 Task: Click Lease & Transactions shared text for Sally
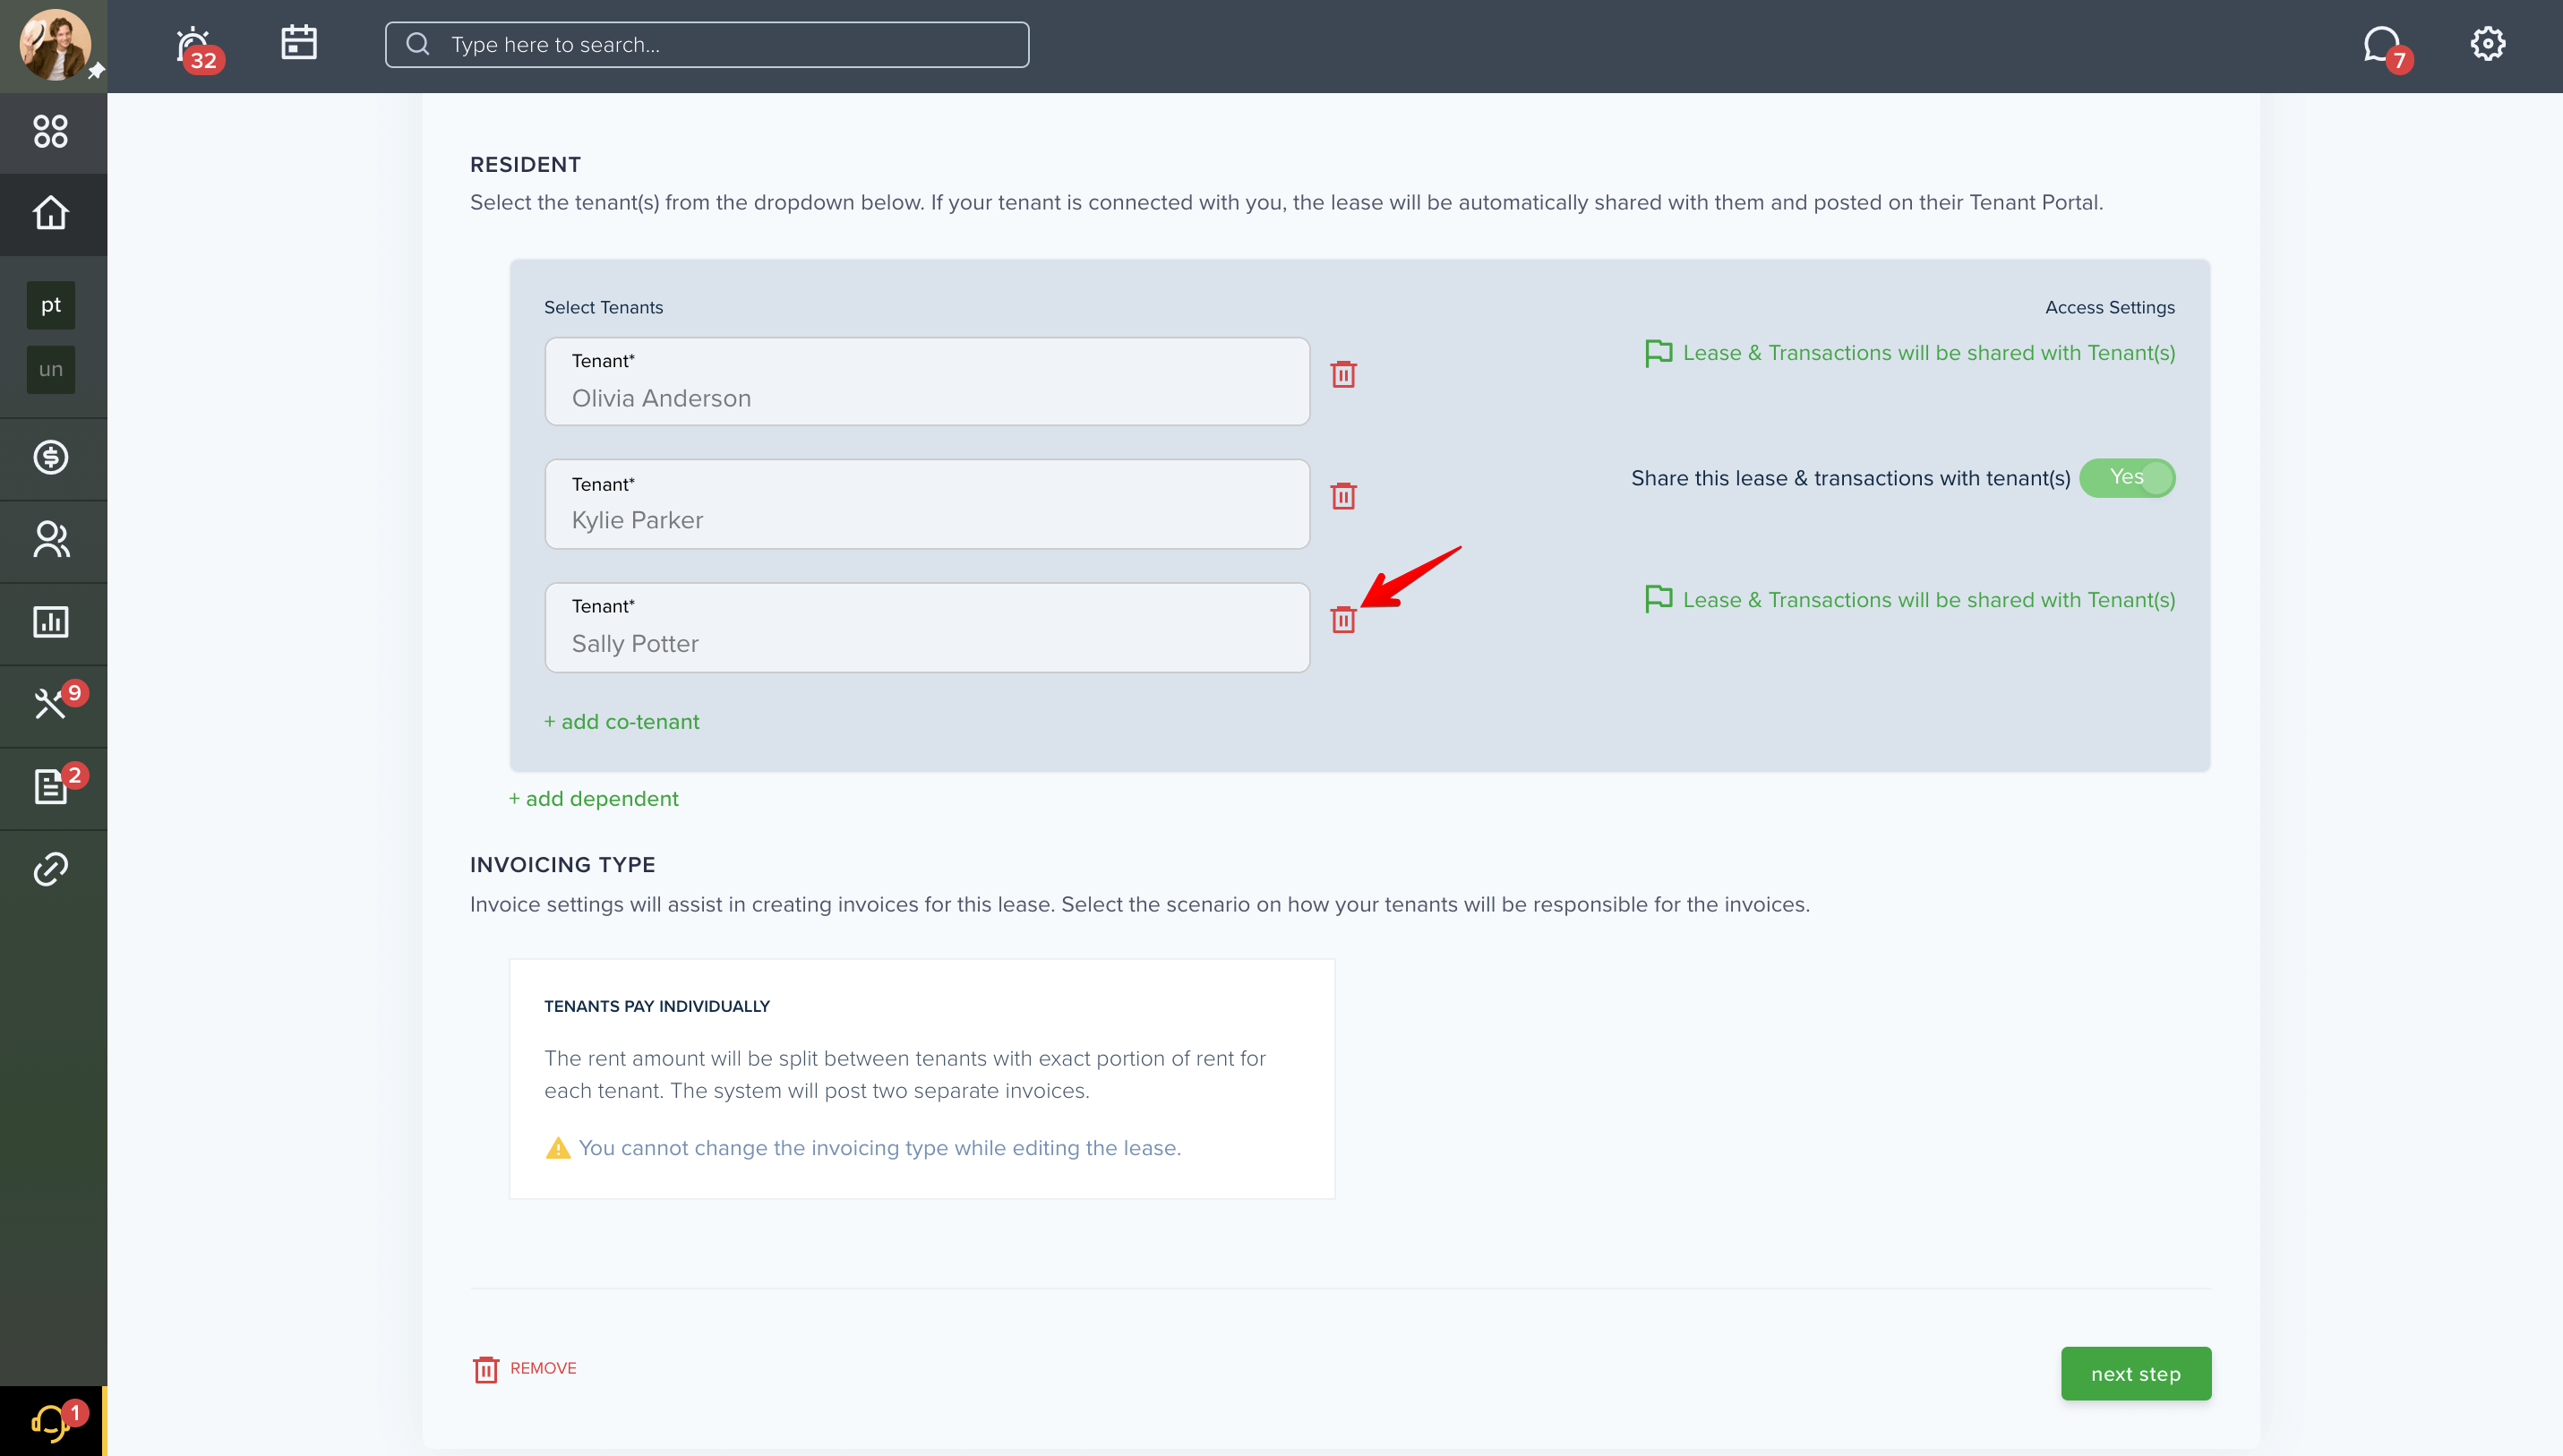tap(1929, 600)
